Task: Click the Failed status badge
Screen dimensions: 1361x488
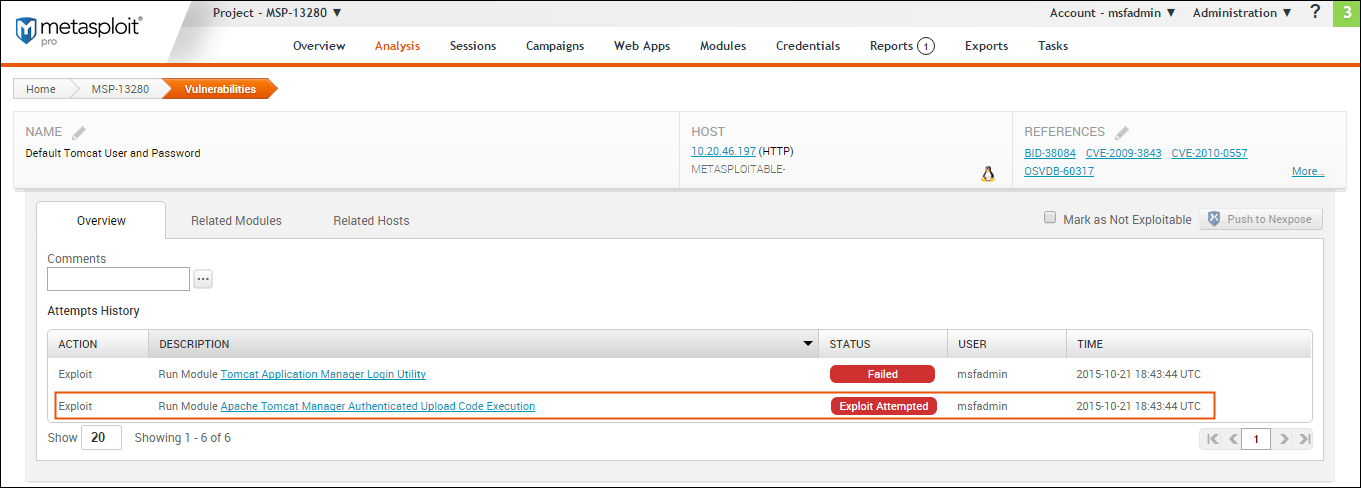Action: (882, 374)
